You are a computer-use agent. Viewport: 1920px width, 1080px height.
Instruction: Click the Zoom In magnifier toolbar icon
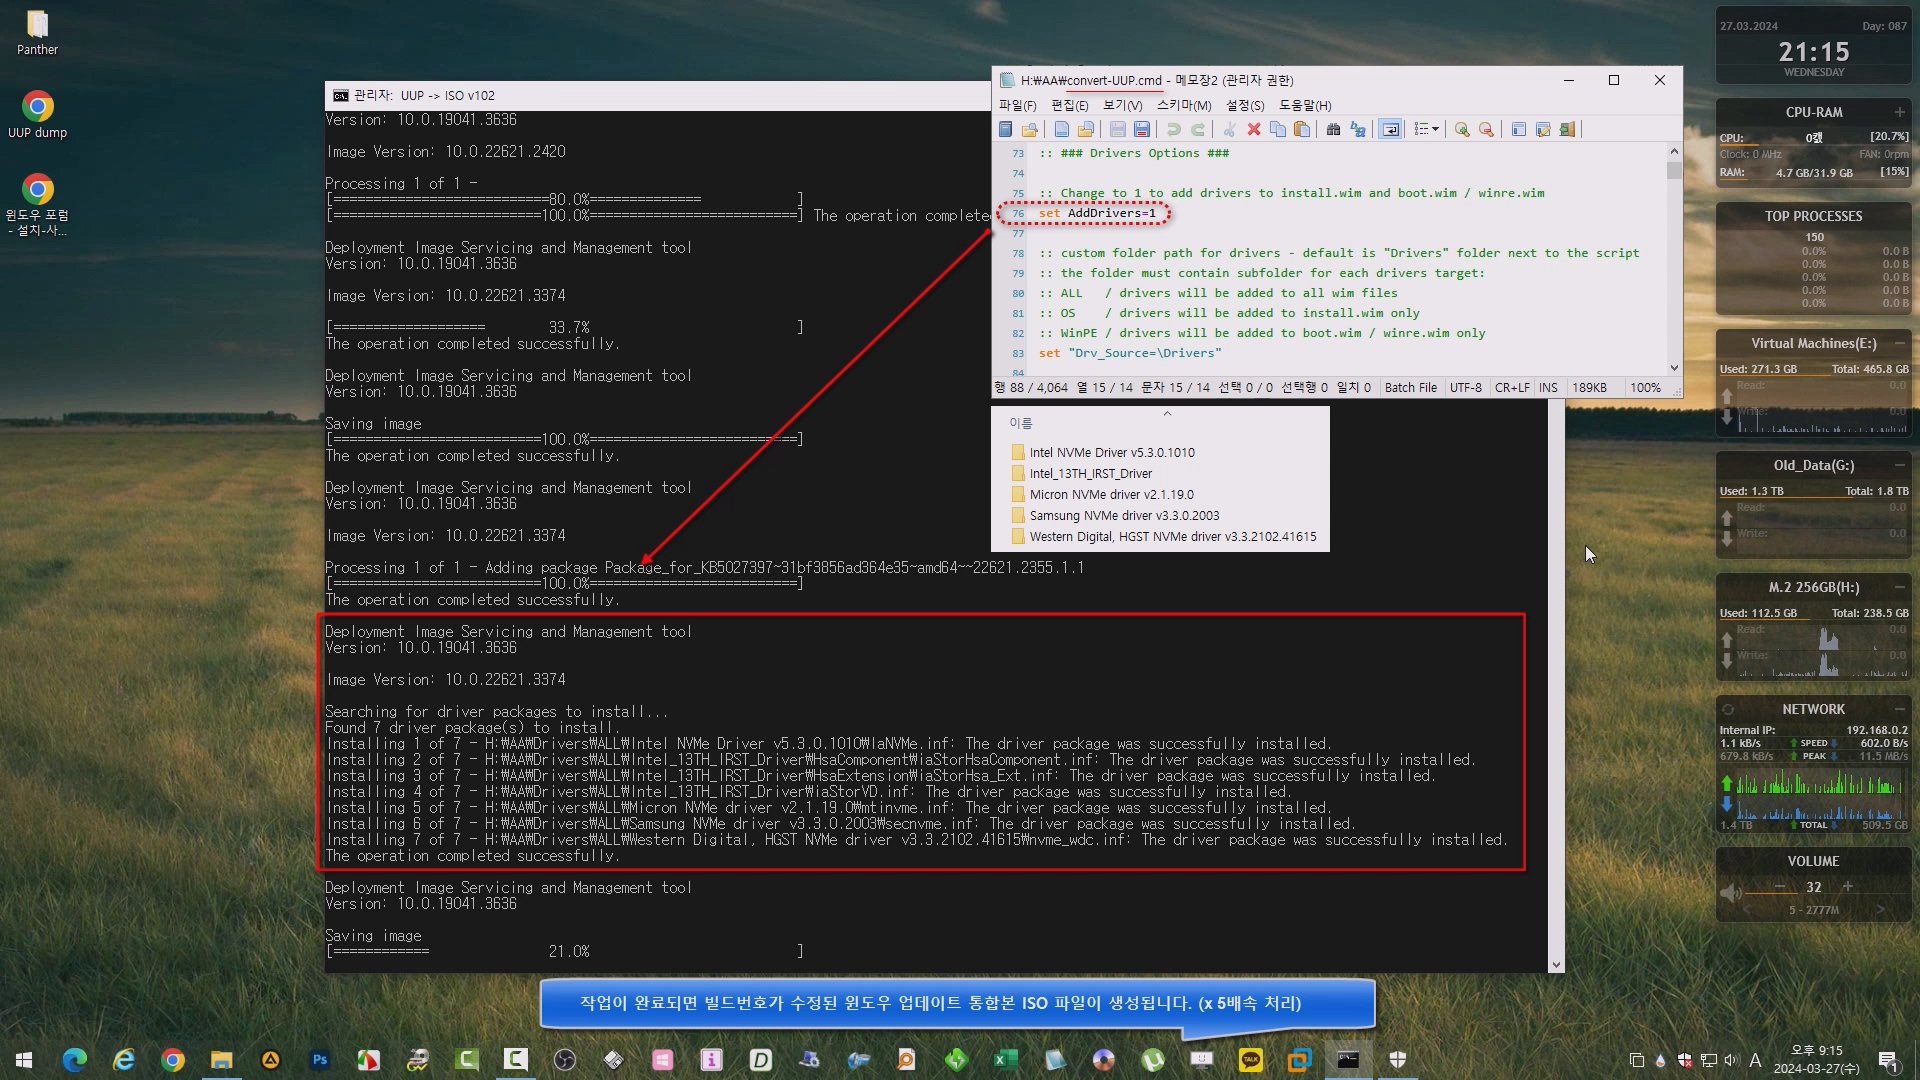(x=1462, y=129)
